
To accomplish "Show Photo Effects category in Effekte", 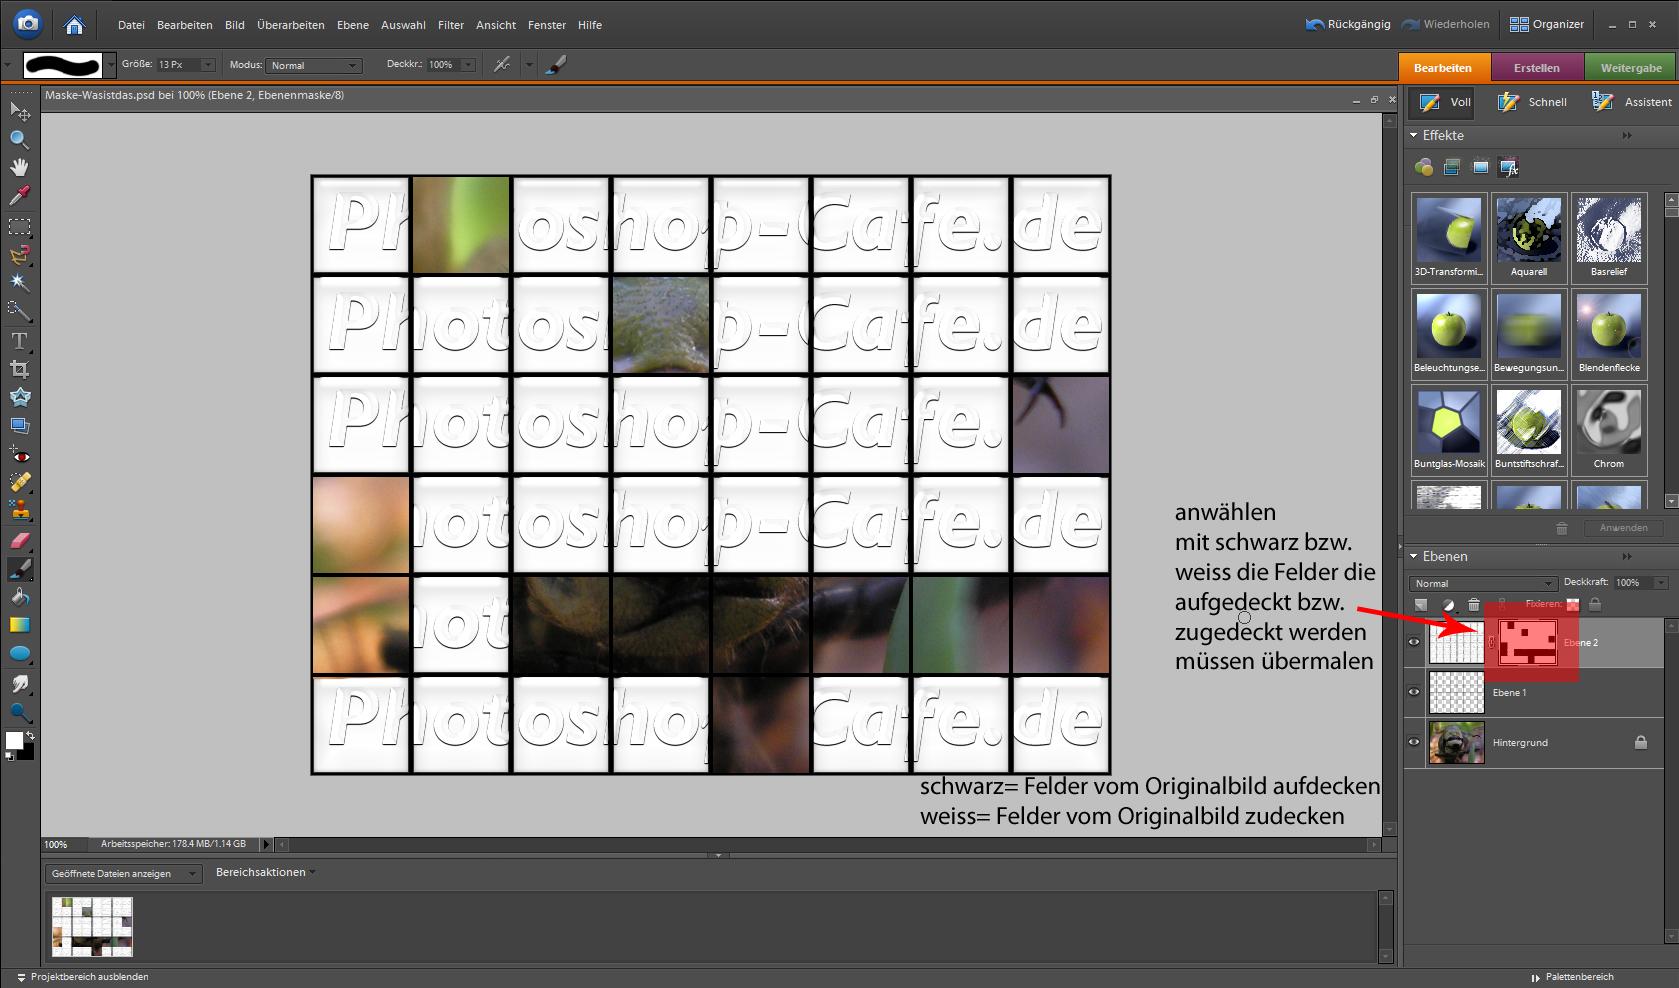I will 1481,167.
